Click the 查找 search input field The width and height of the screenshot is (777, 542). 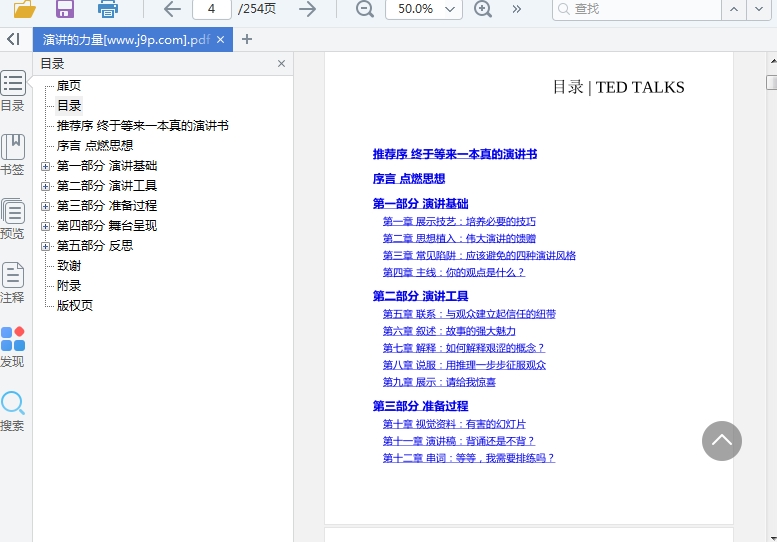pyautogui.click(x=636, y=9)
